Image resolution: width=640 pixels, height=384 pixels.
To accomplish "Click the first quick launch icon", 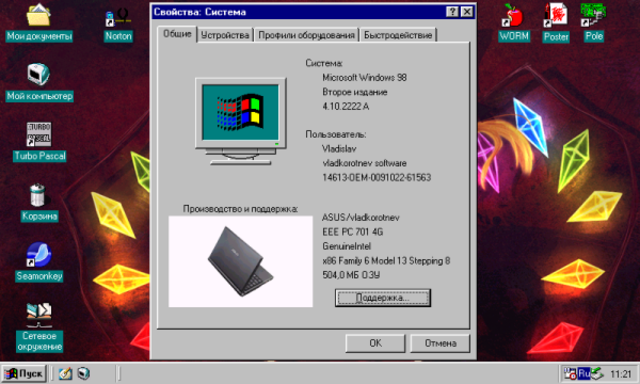I will (65, 373).
